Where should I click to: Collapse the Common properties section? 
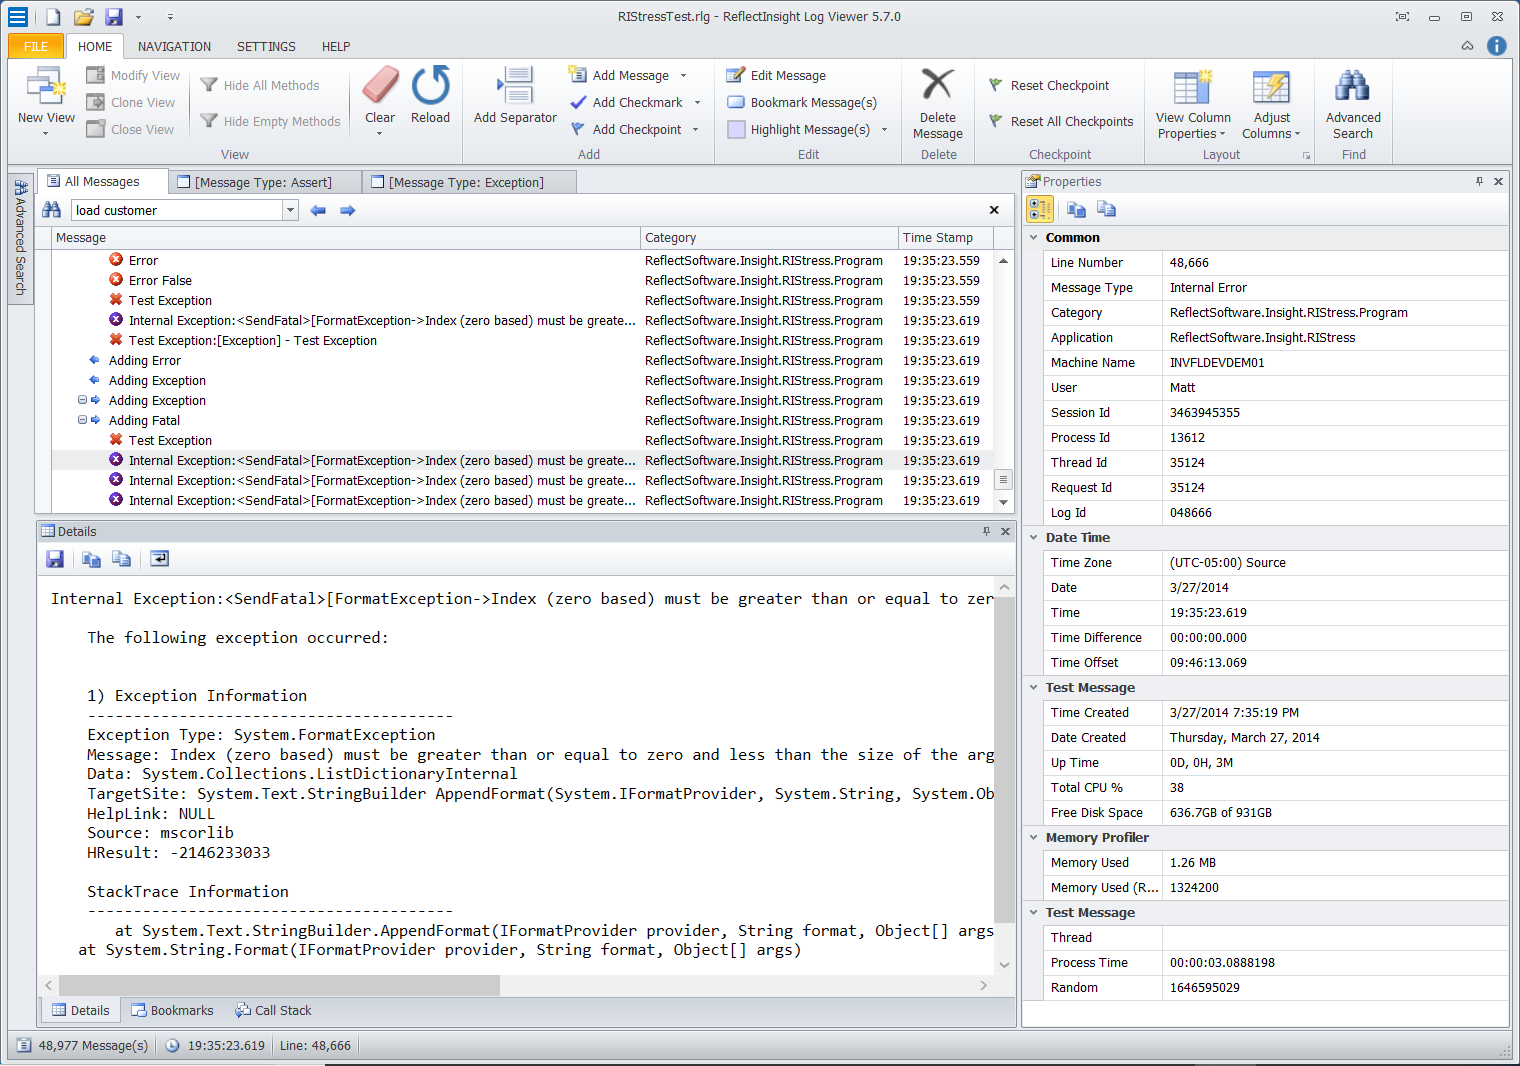(x=1034, y=238)
